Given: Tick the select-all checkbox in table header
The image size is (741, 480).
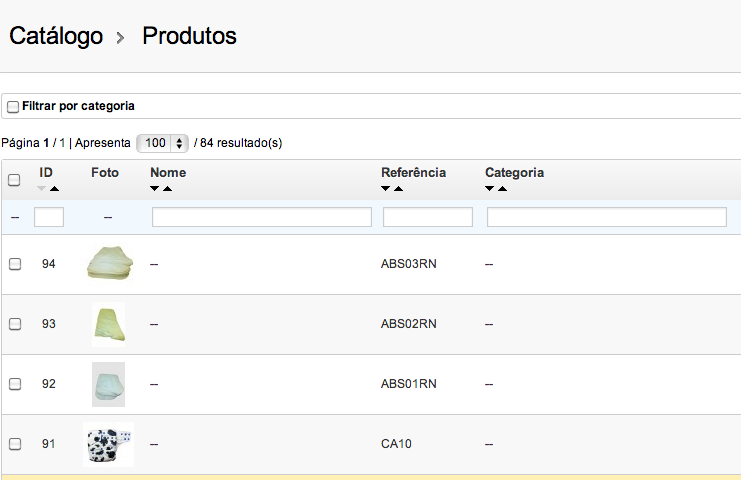Looking at the screenshot, I should 14,180.
